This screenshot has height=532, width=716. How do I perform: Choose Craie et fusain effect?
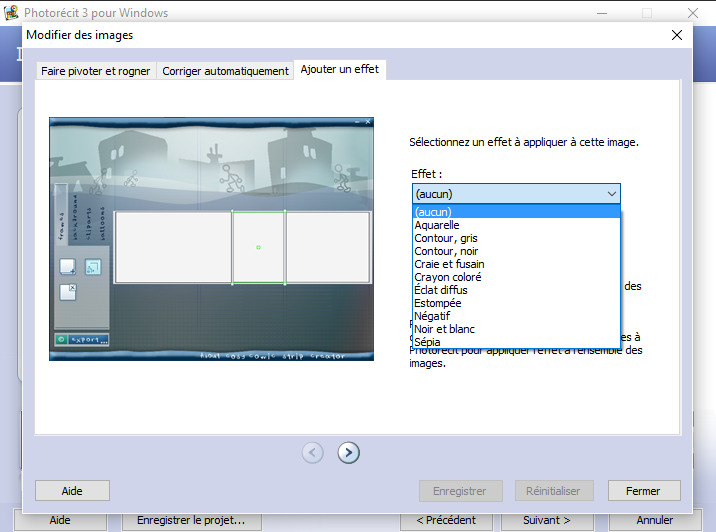516,264
